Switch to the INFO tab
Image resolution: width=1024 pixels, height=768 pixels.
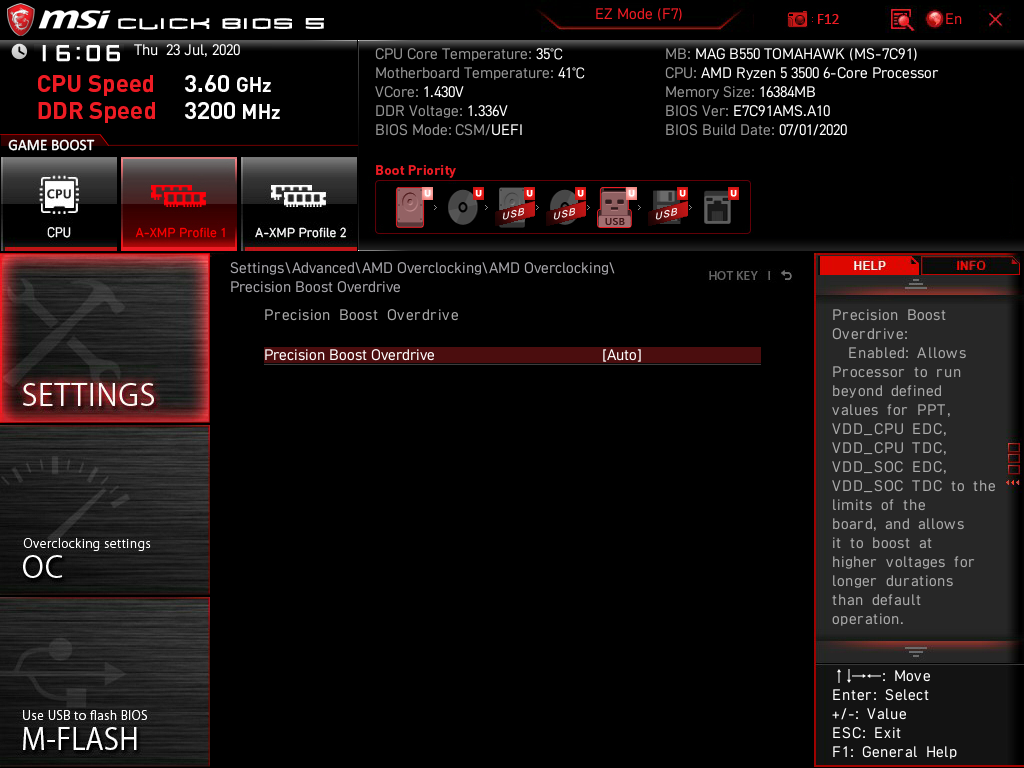970,266
